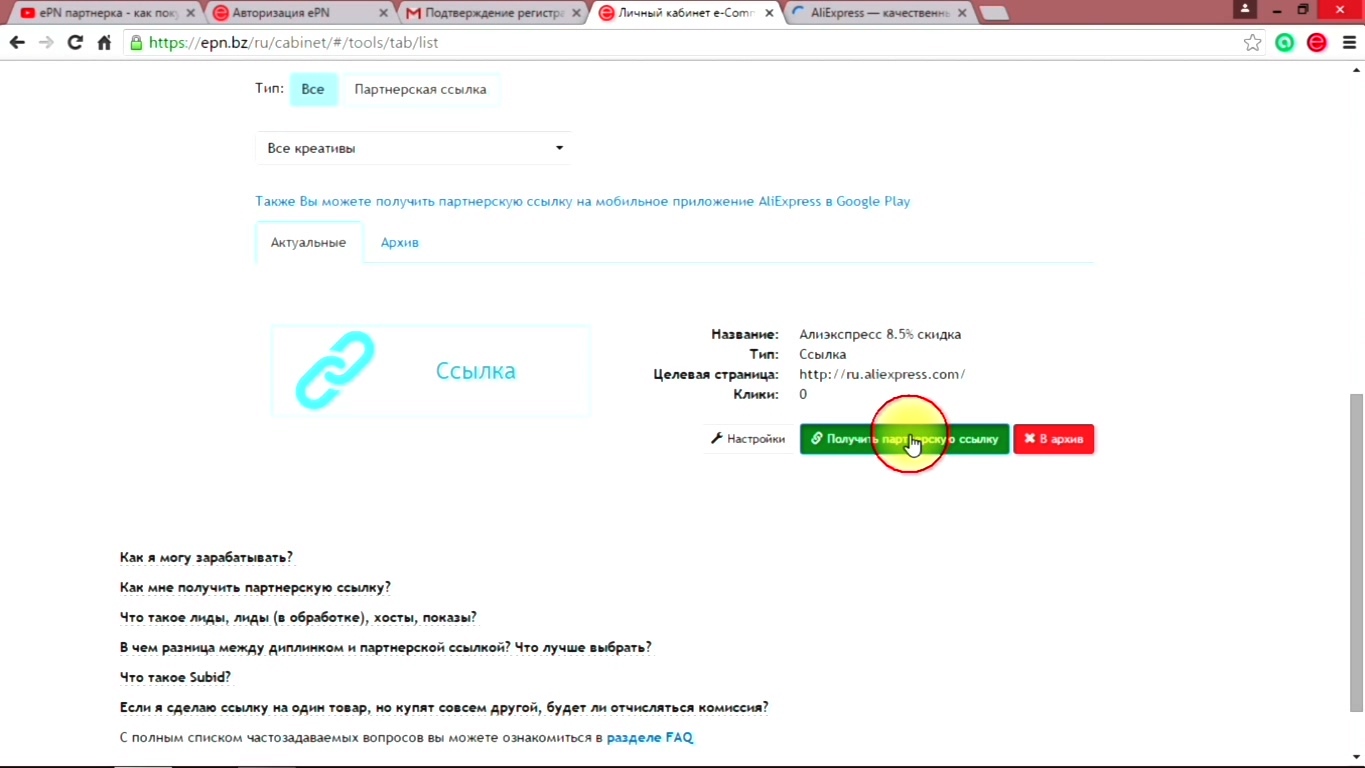This screenshot has width=1365, height=768.
Task: Open the Chrome menu hamburger icon
Action: click(1348, 43)
